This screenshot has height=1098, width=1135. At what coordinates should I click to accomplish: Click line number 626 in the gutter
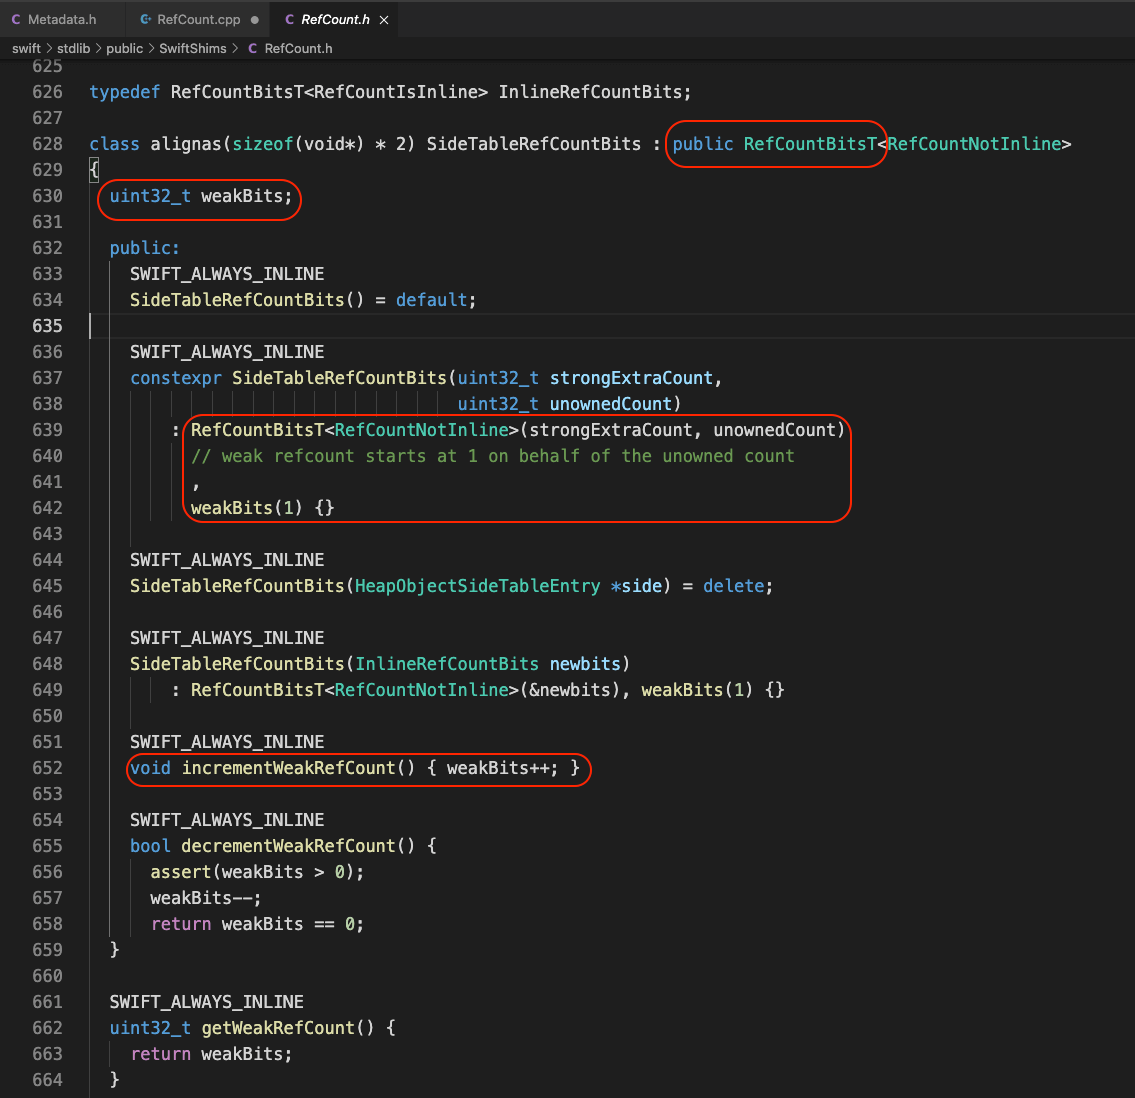pos(47,92)
